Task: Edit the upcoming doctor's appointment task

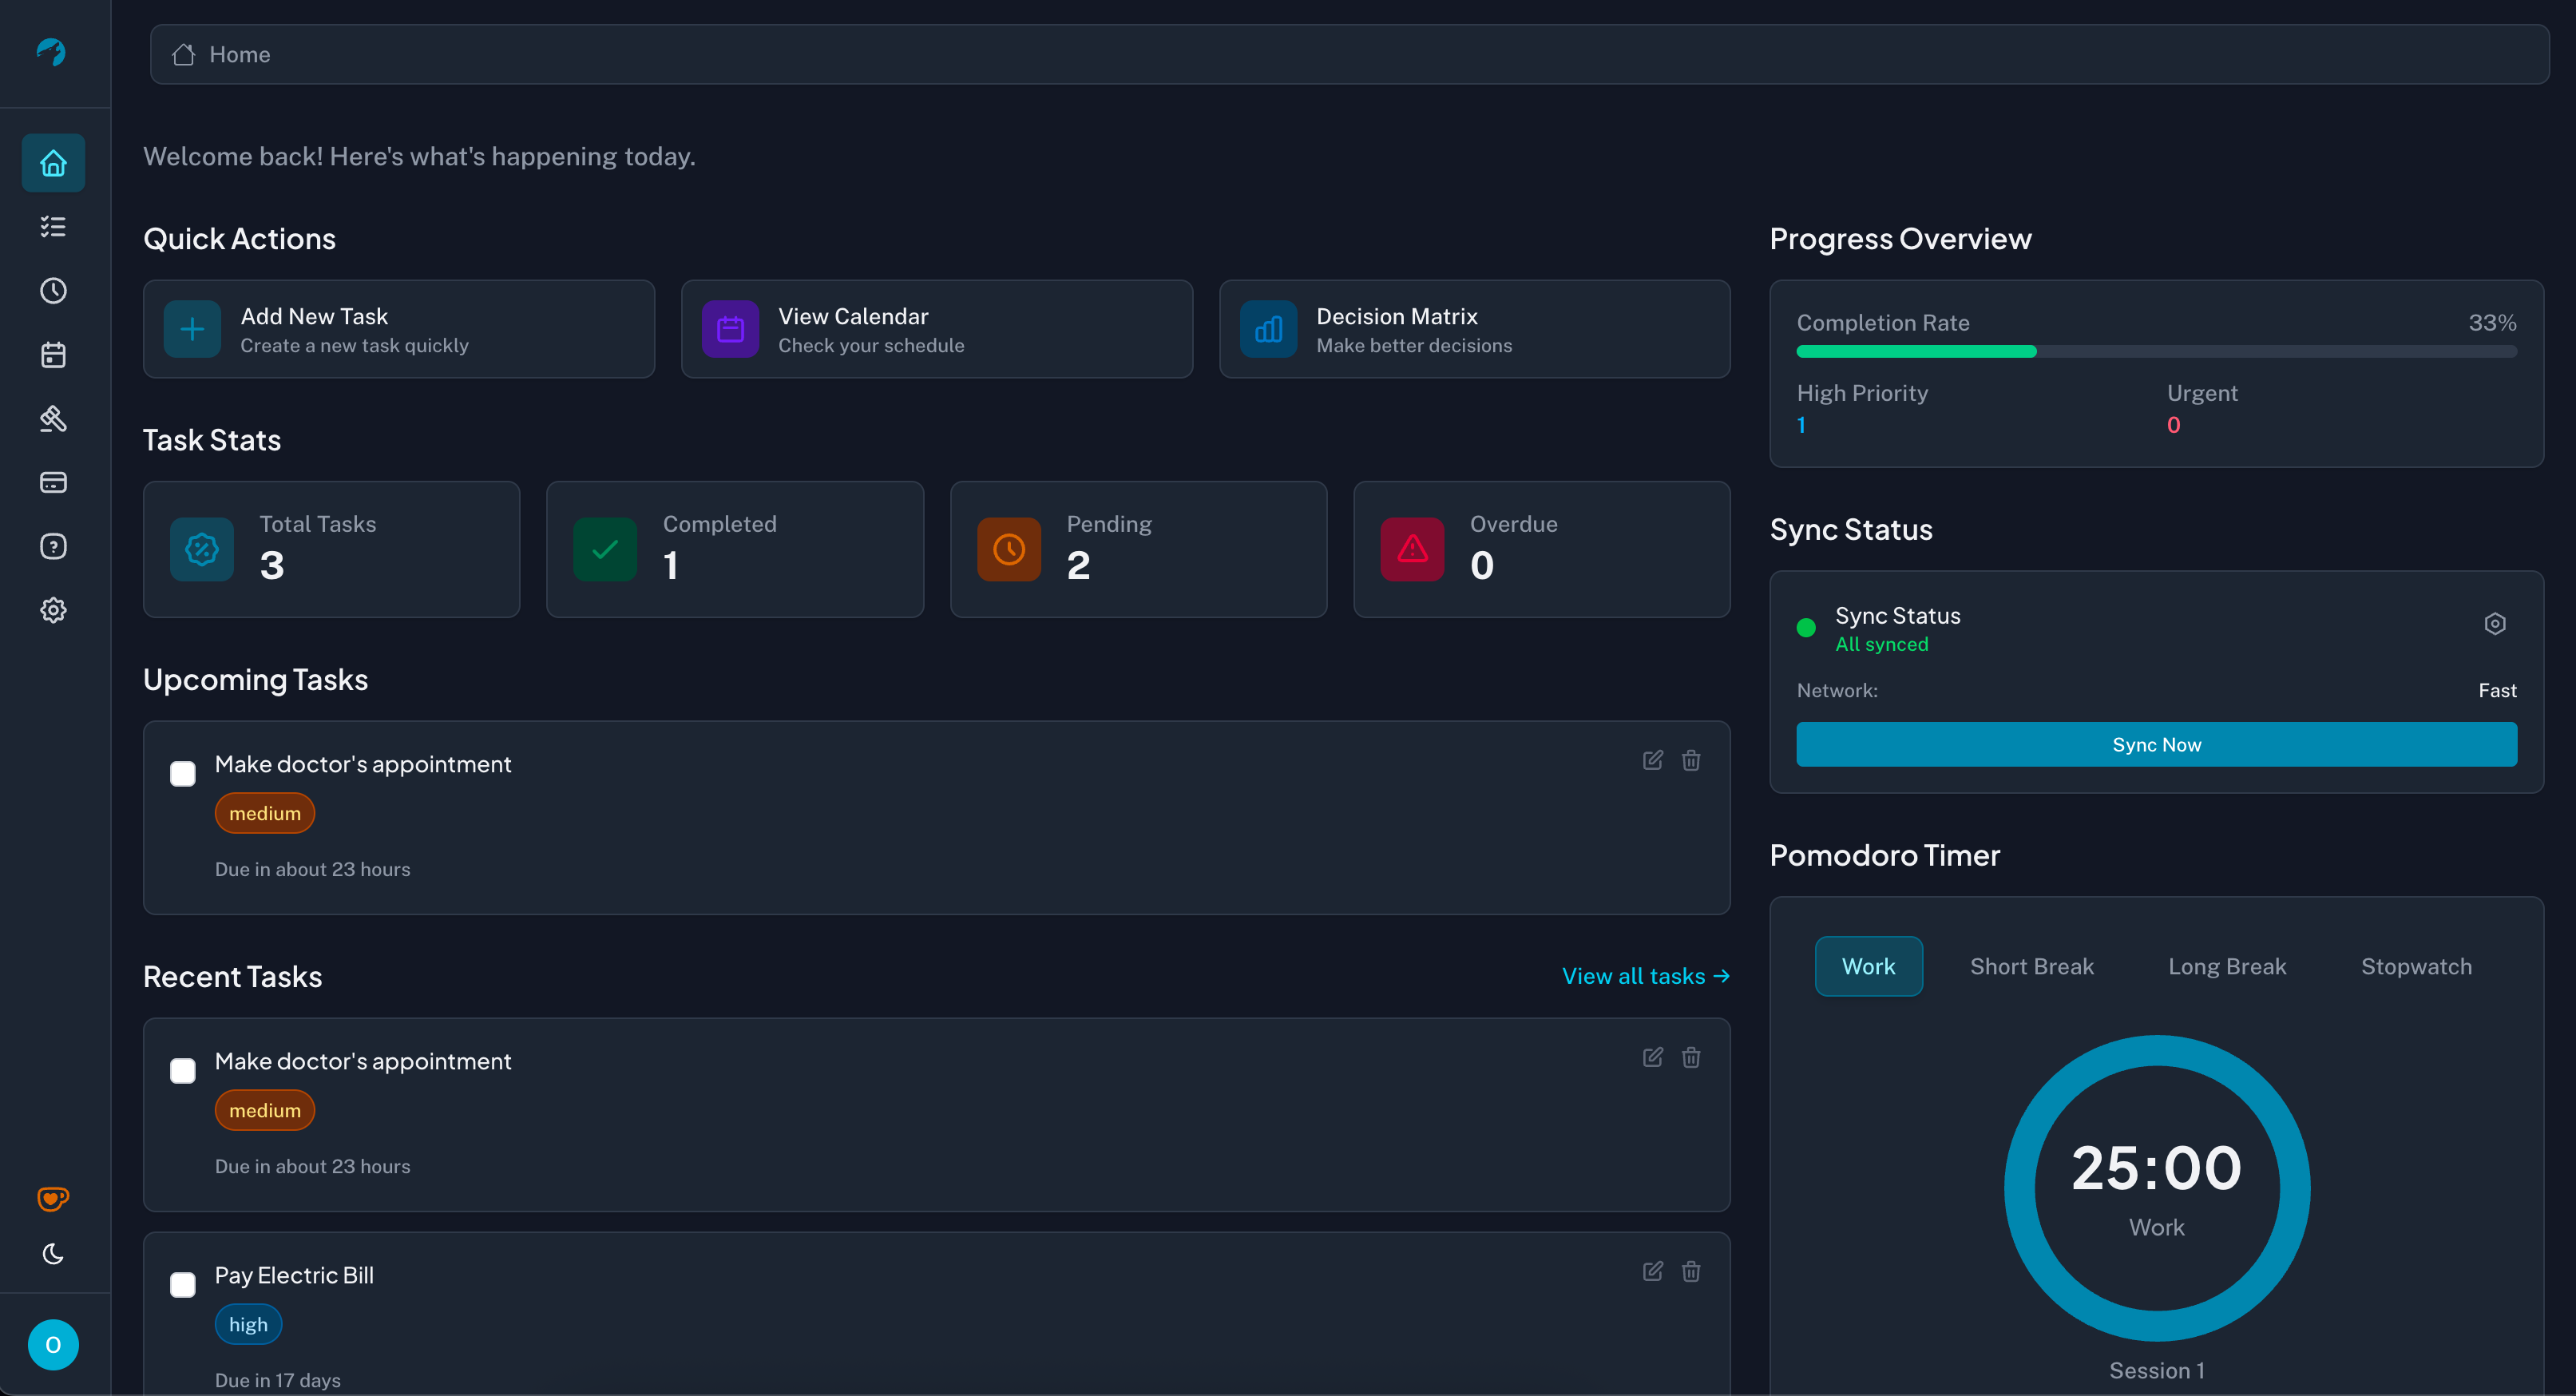Action: [1652, 760]
